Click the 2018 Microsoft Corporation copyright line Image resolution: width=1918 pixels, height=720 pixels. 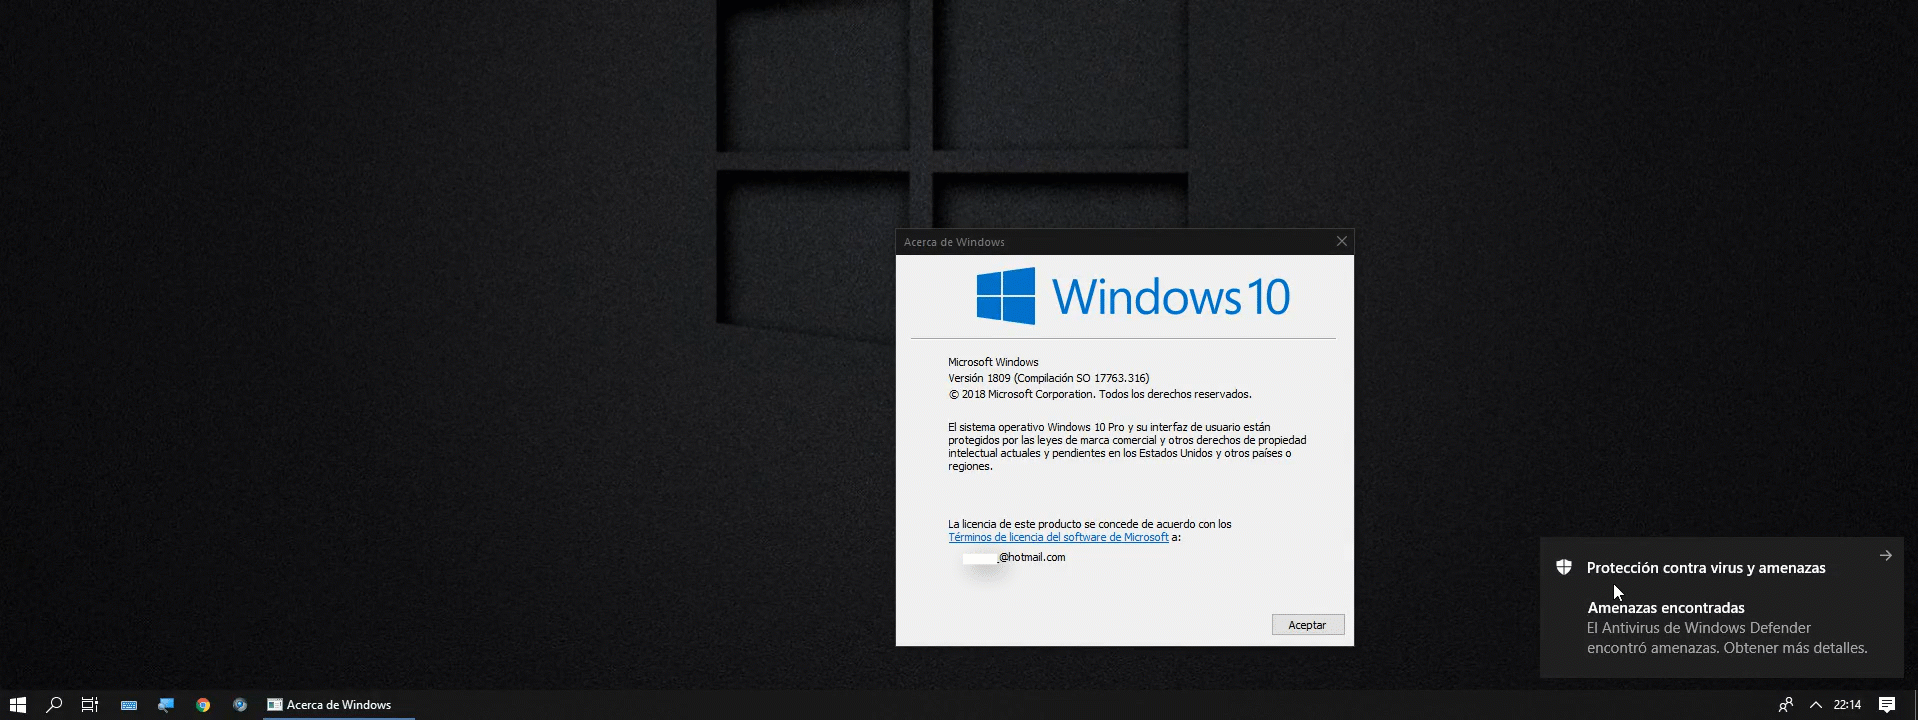point(1100,394)
